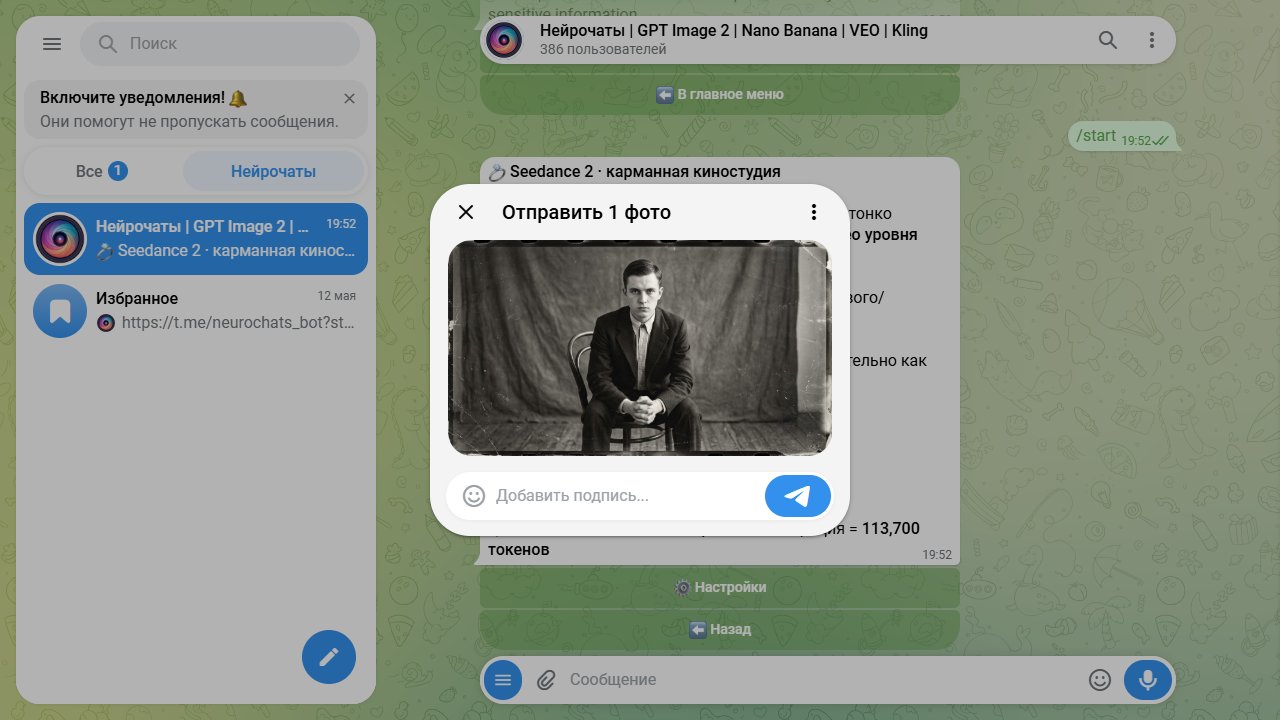This screenshot has width=1280, height=720.
Task: Send the photo with the paper plane button
Action: point(798,495)
